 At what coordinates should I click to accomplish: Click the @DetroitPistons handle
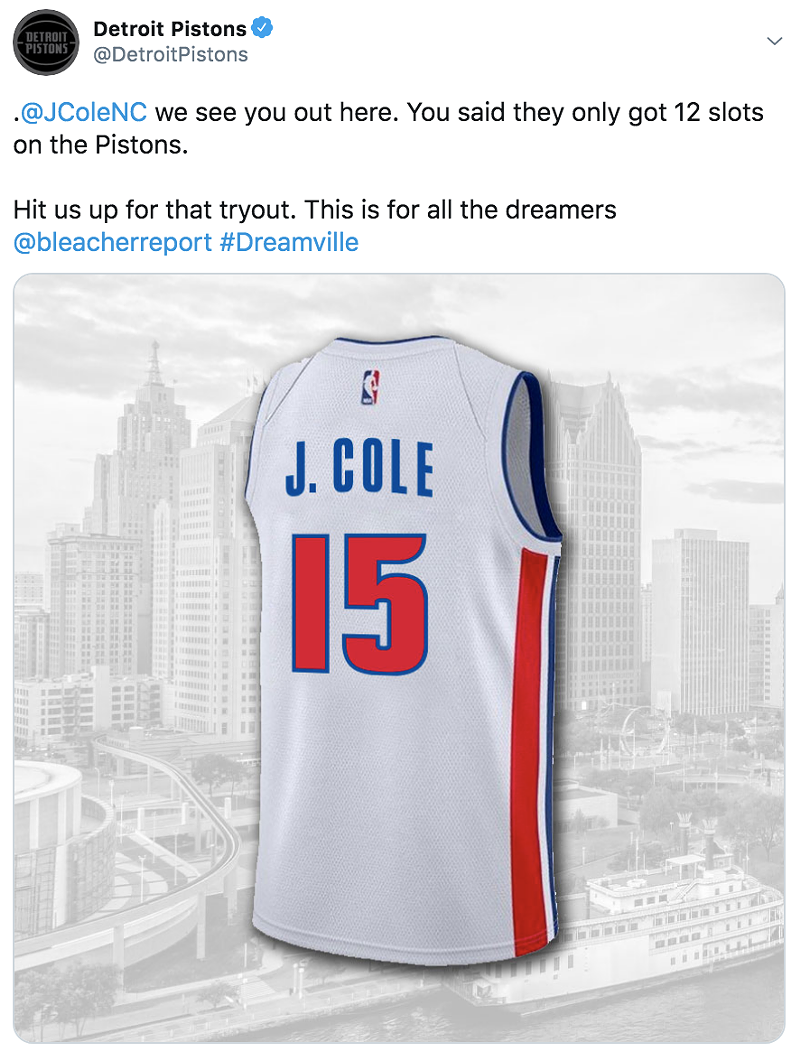(170, 55)
